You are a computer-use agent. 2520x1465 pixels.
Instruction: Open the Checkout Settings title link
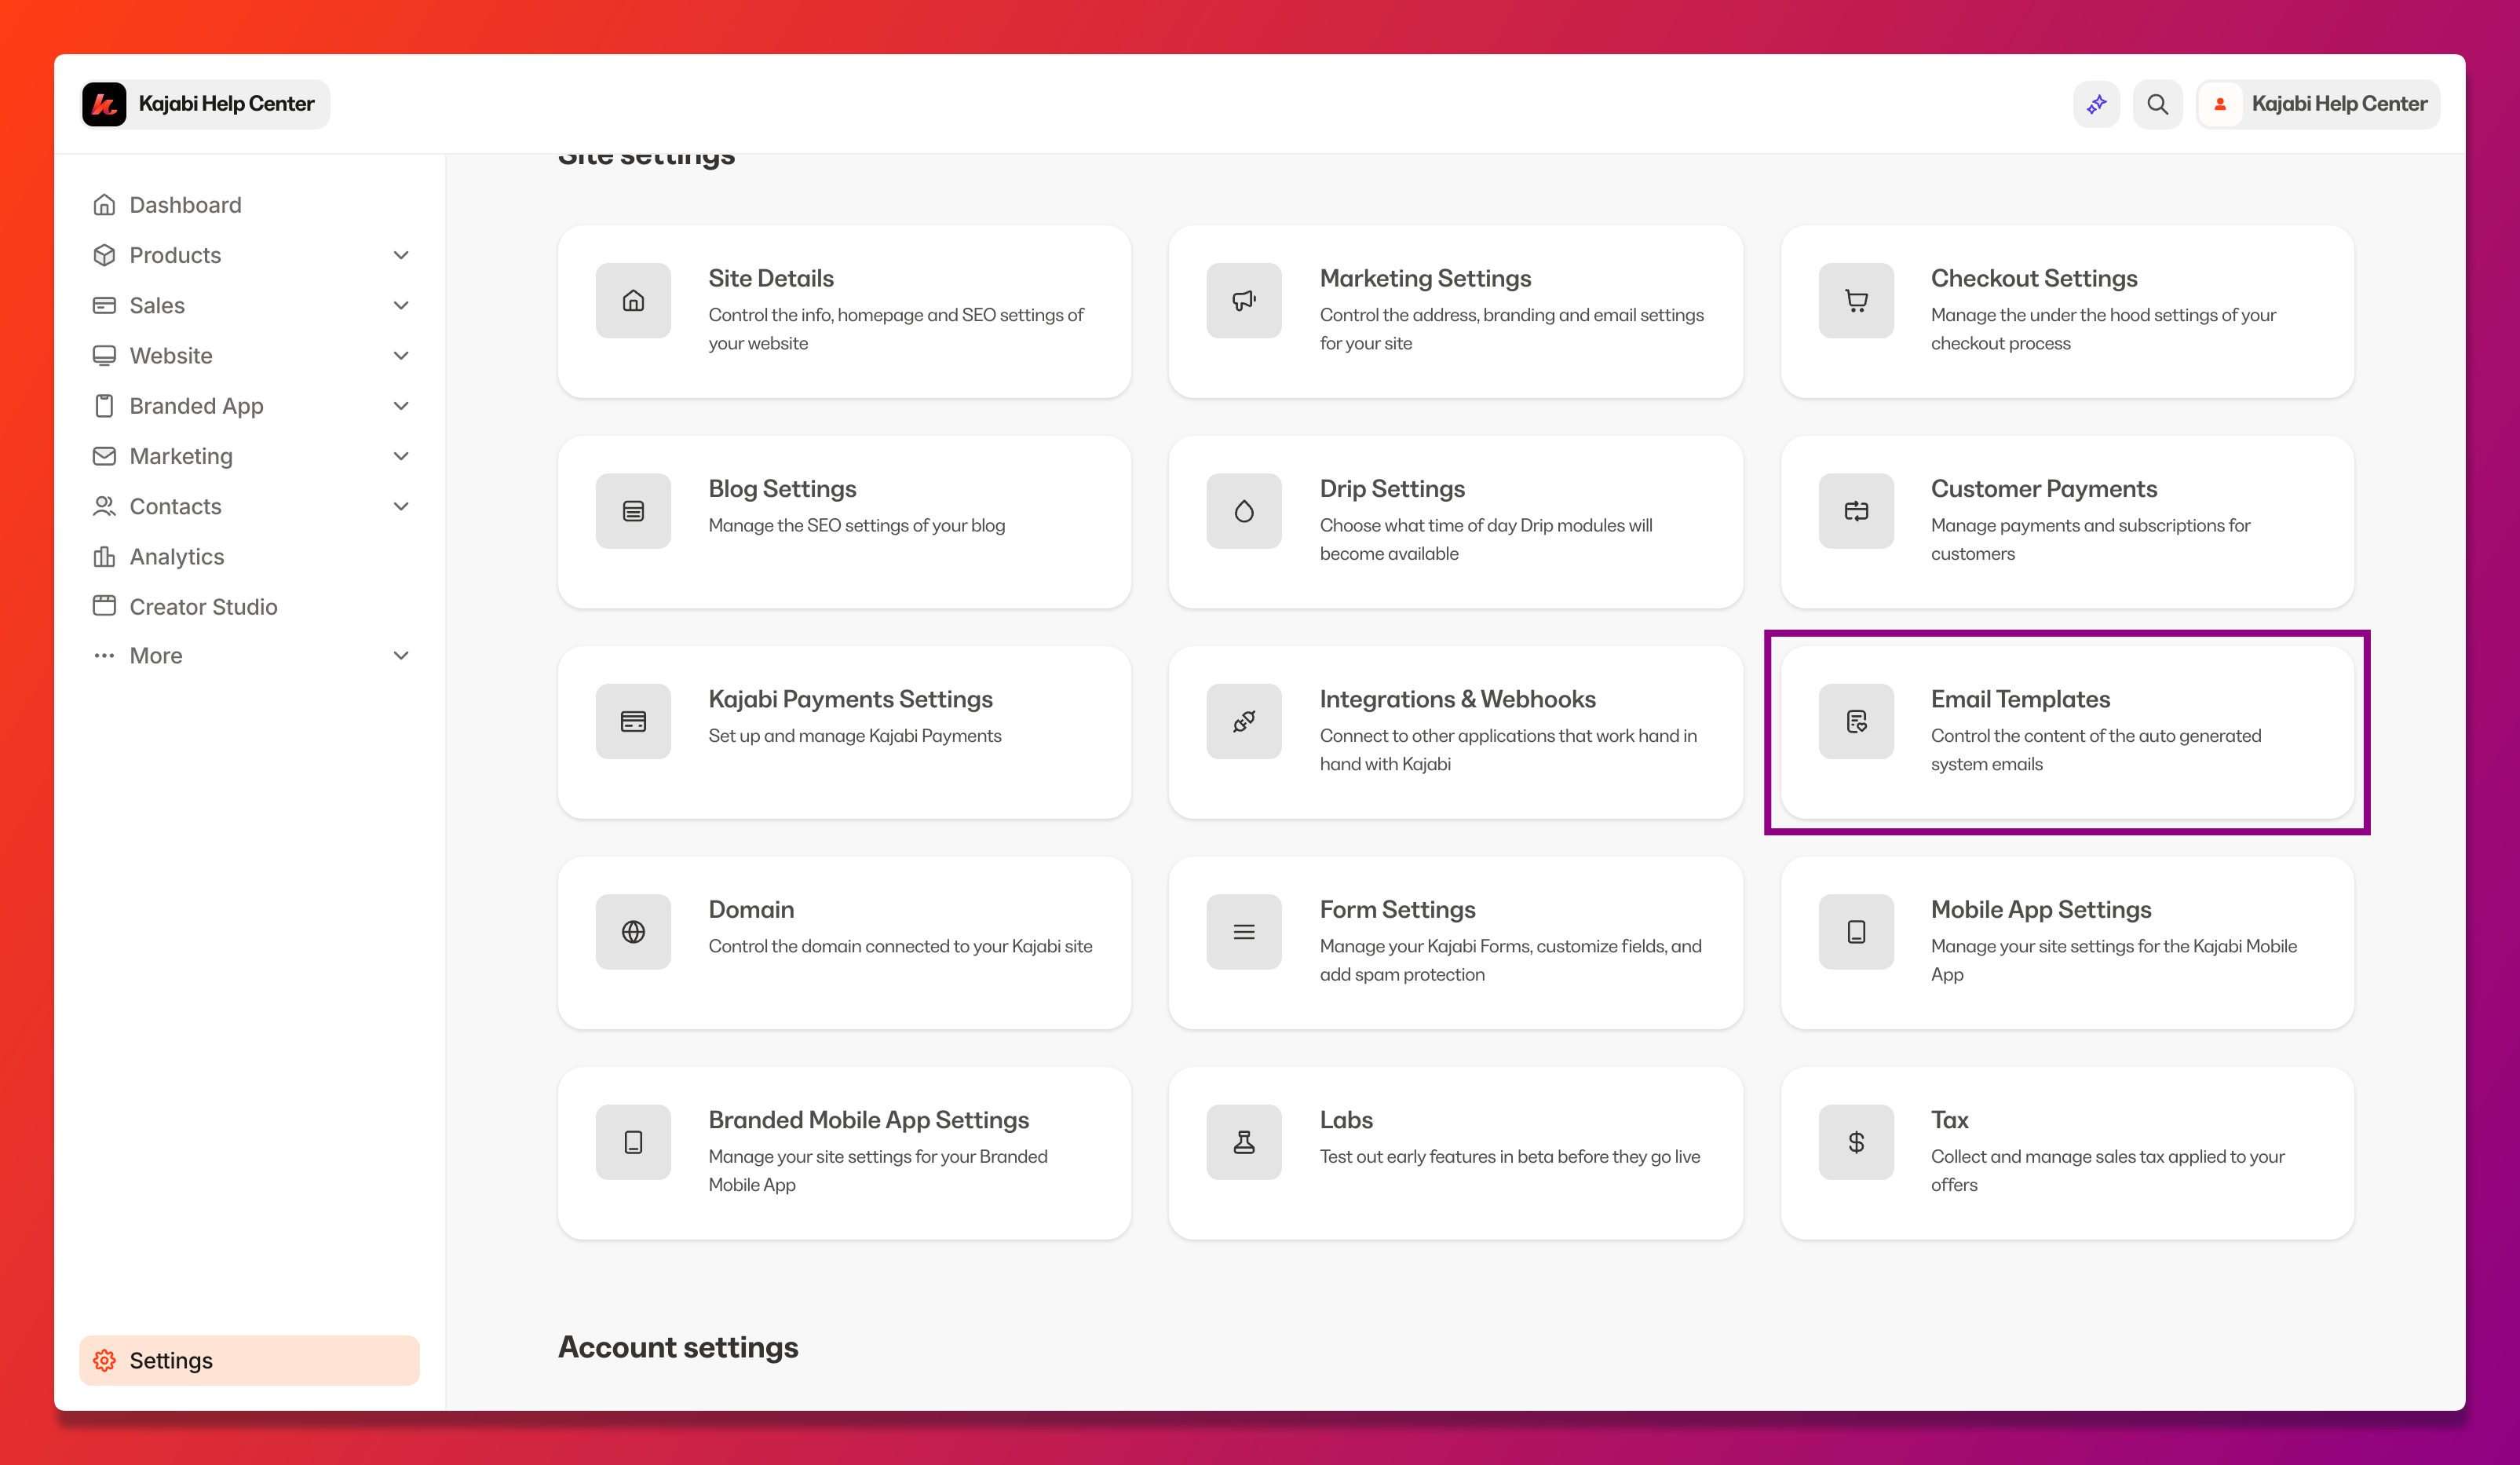coord(2034,278)
